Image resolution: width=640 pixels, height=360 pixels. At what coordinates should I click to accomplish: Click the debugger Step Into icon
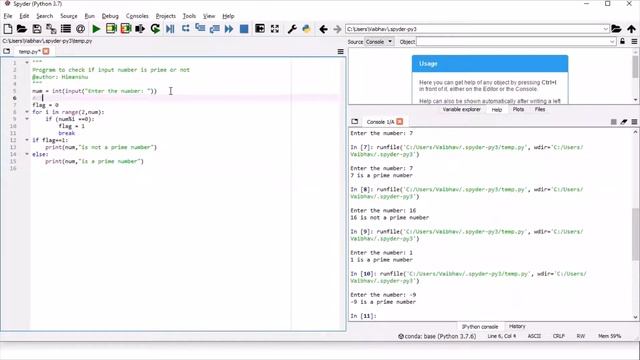[200, 29]
